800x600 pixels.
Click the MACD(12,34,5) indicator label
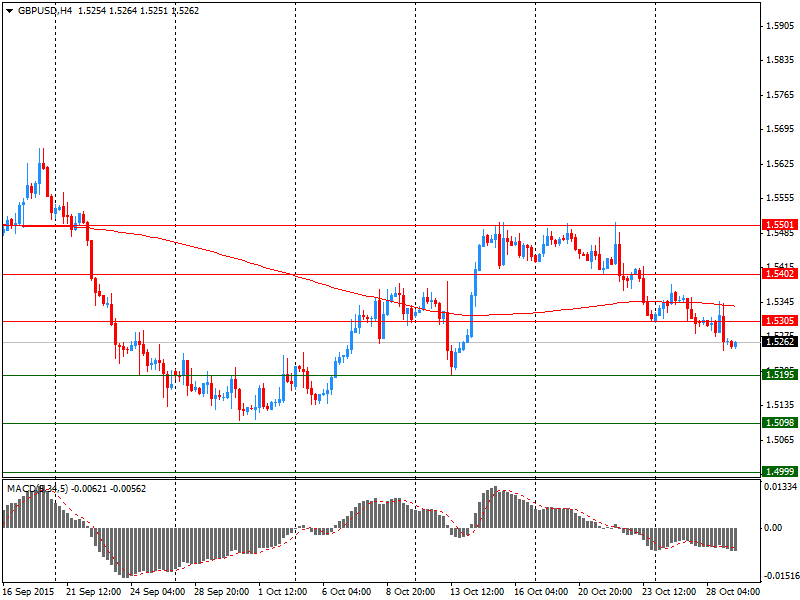click(x=37, y=489)
